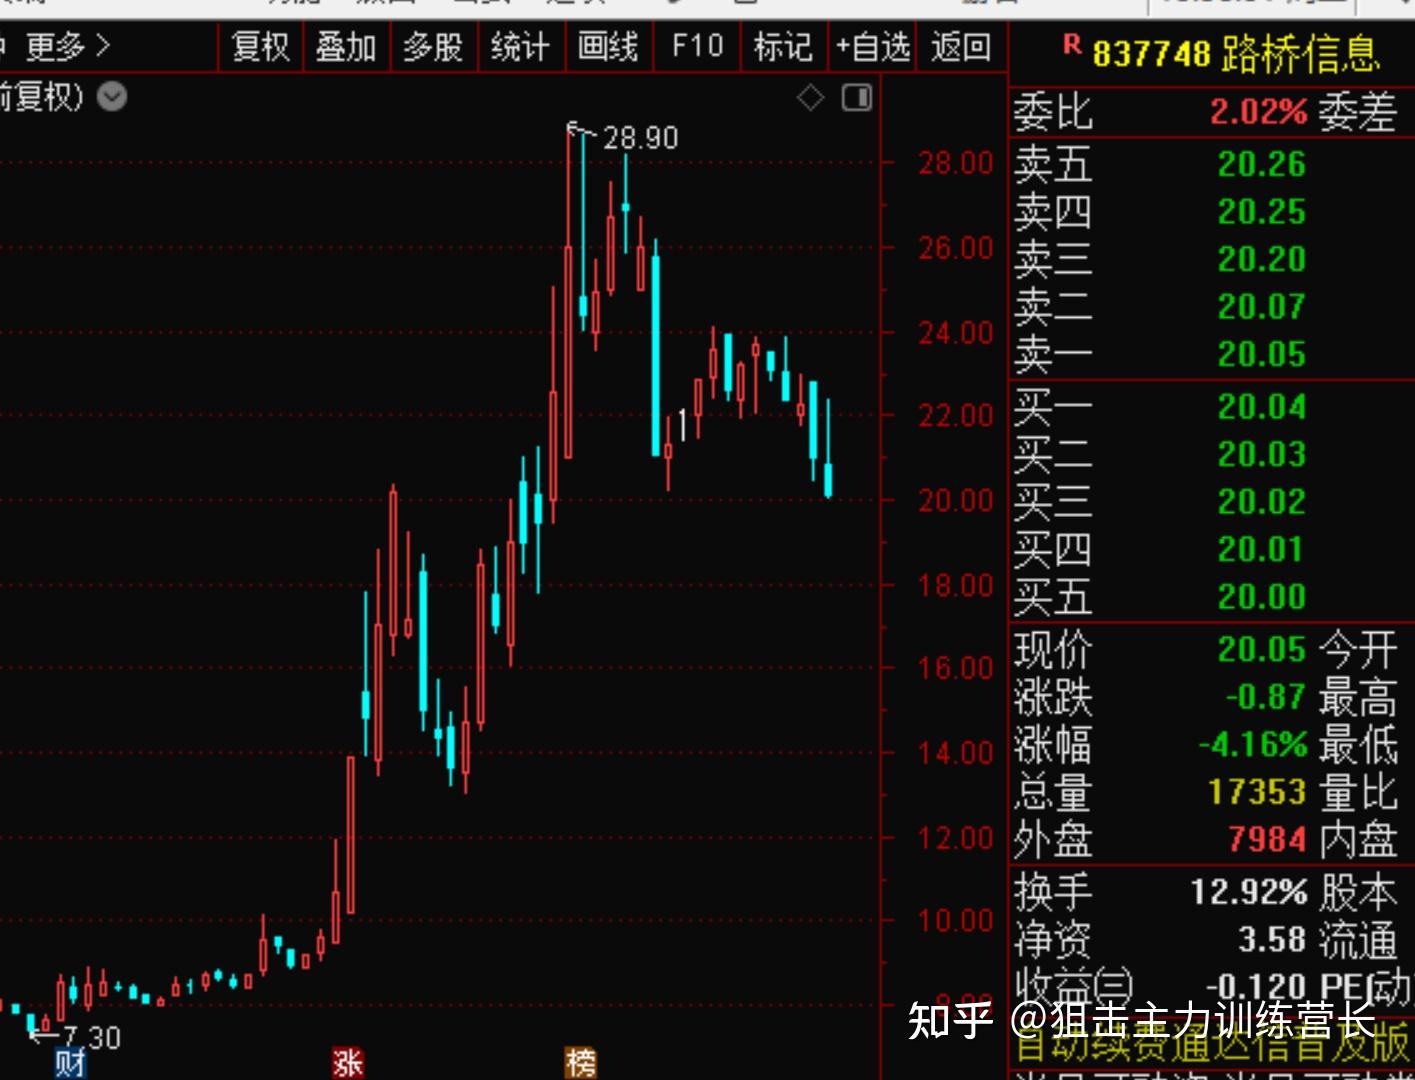The height and width of the screenshot is (1080, 1415).
Task: Click the 标记 mark button
Action: pos(783,47)
